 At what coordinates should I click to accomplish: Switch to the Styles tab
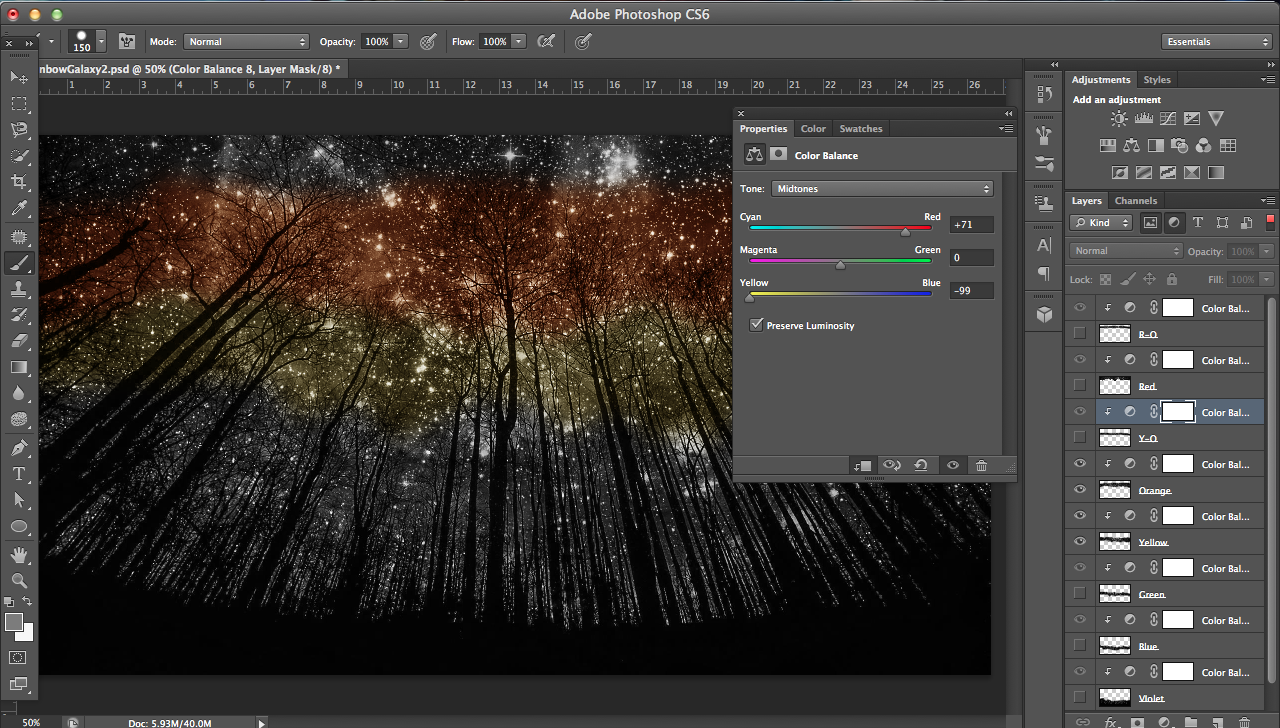pos(1157,80)
